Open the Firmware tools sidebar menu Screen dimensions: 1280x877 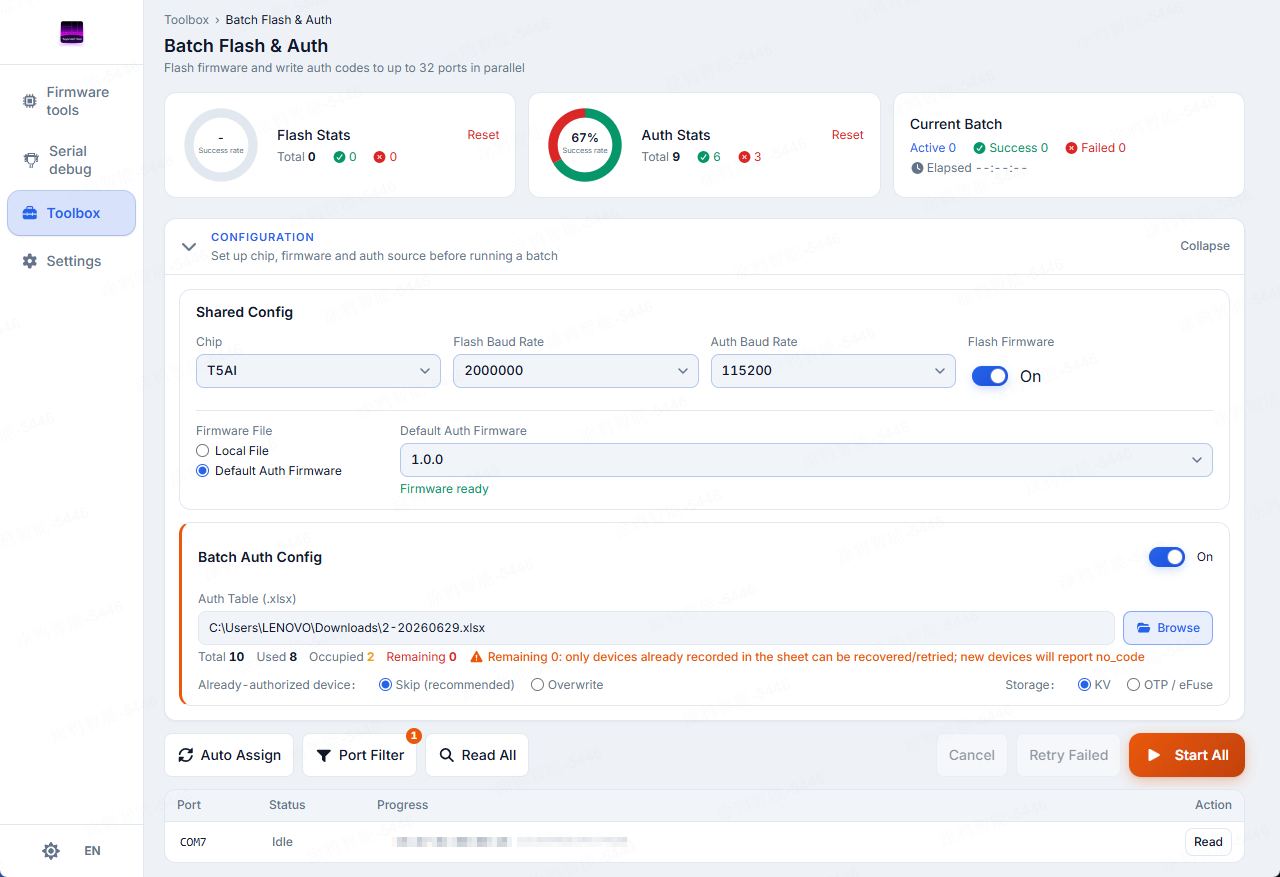point(71,101)
